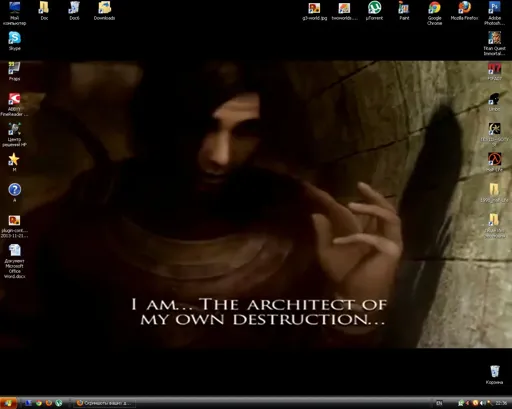
Task: Open the folder shortcut below 1998_Half-Life
Action: coord(494,226)
